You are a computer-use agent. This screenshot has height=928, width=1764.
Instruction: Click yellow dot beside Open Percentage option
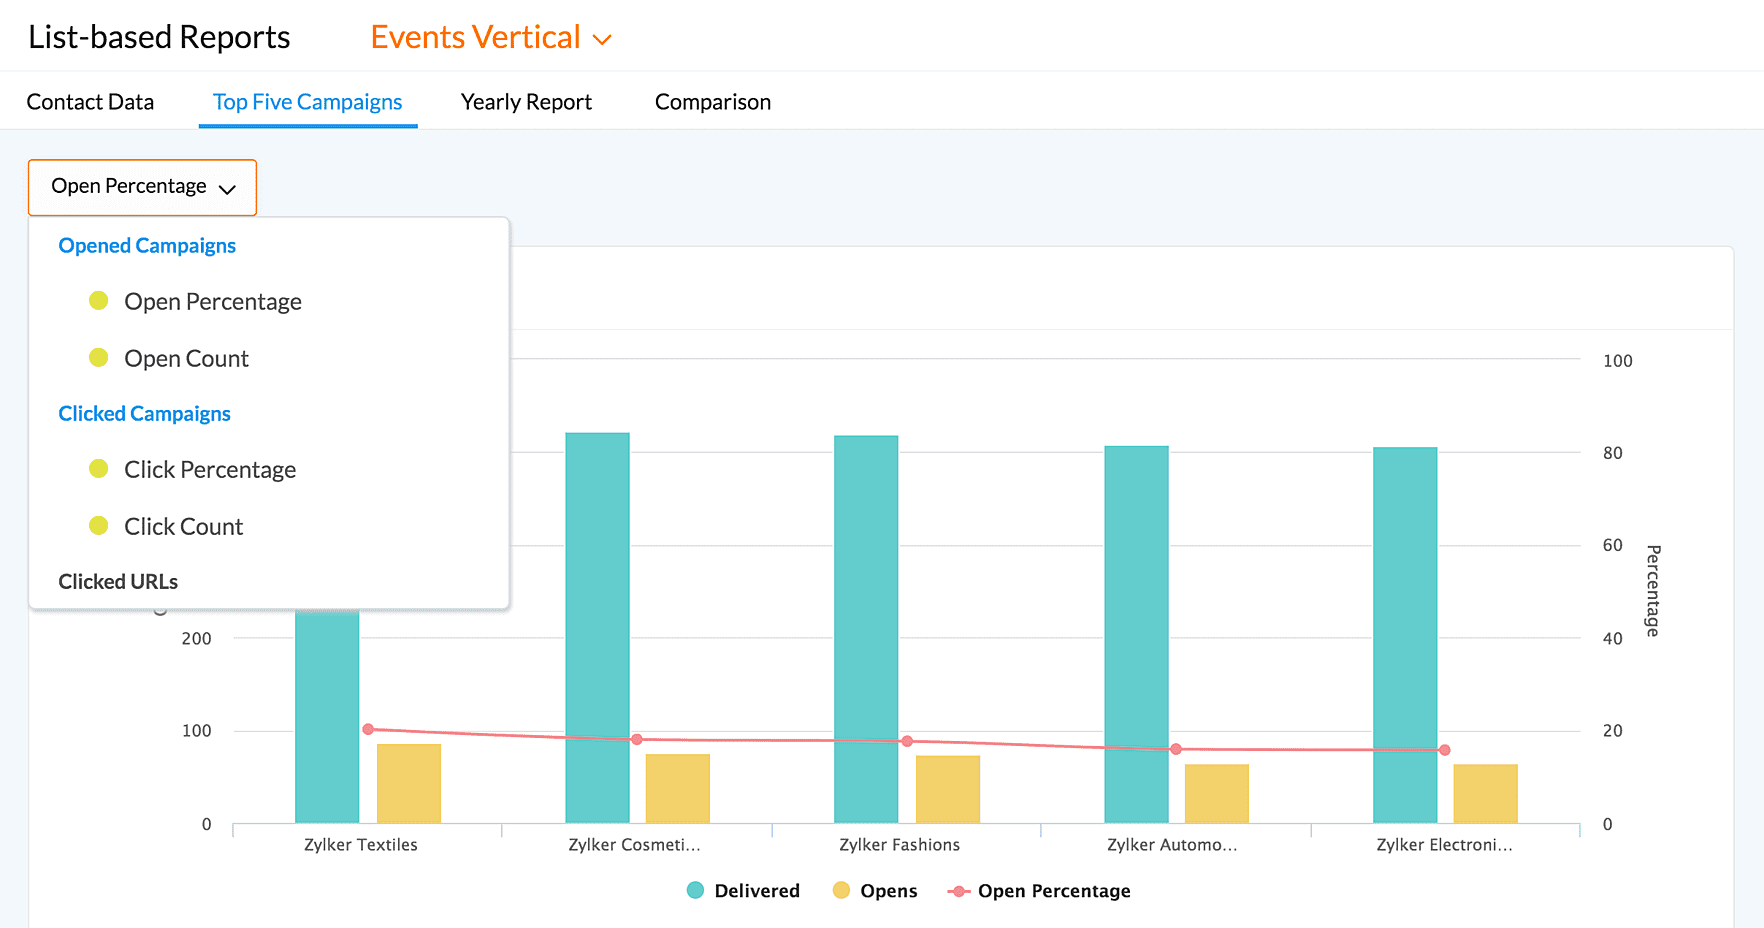[x=98, y=301]
